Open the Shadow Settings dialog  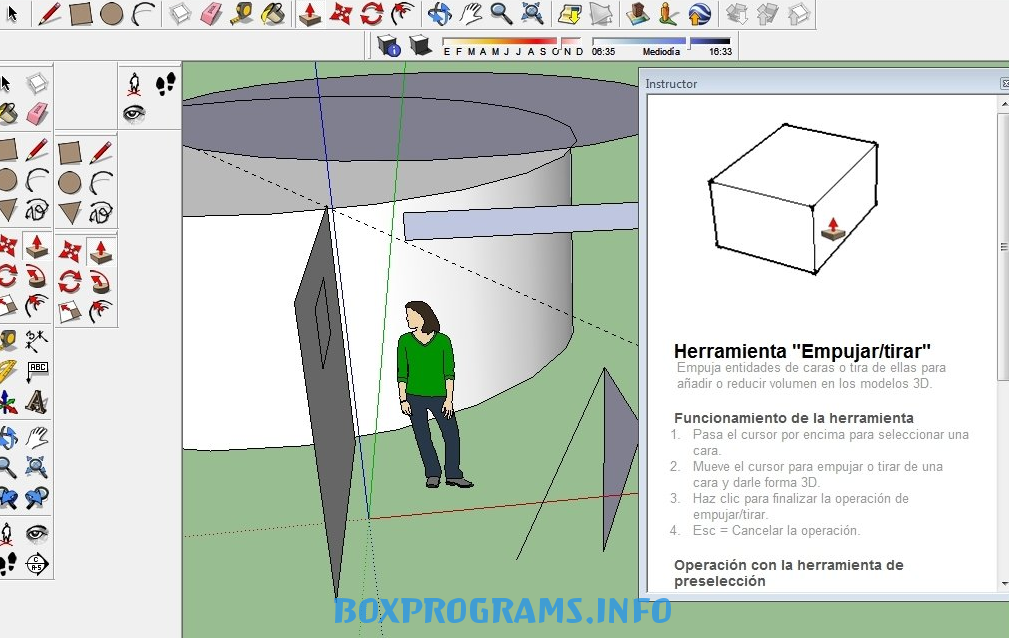[x=389, y=45]
